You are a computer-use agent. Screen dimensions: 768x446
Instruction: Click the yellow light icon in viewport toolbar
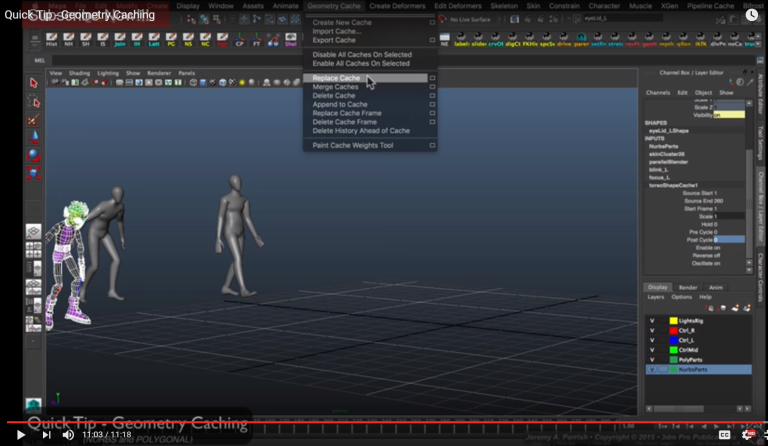point(242,82)
